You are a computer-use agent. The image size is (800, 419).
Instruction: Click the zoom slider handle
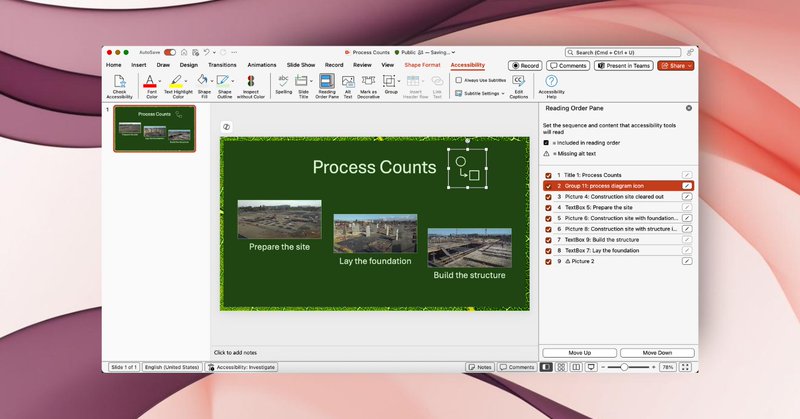click(x=623, y=367)
